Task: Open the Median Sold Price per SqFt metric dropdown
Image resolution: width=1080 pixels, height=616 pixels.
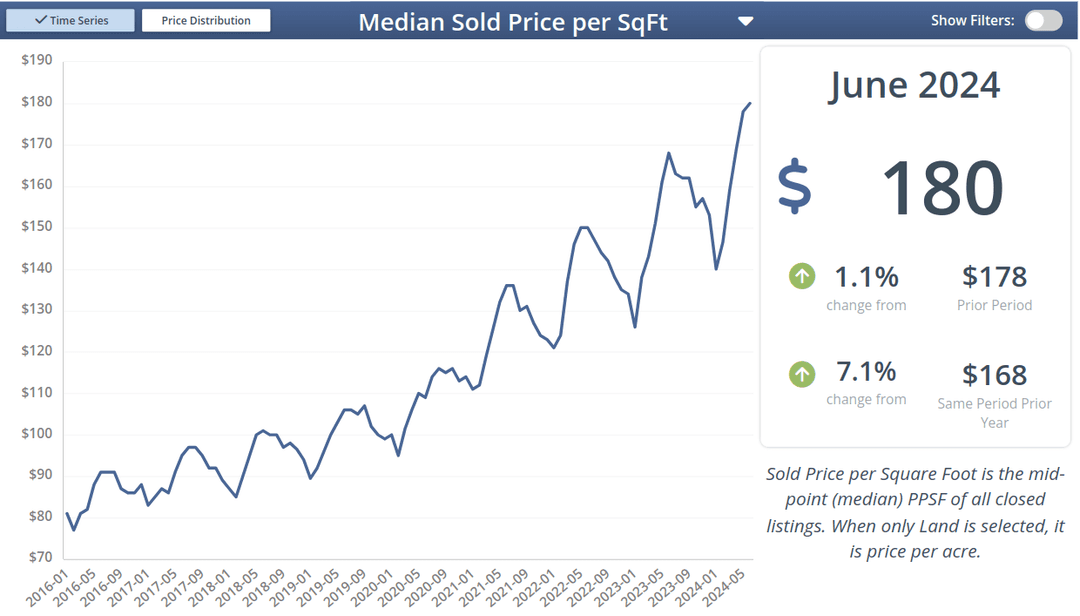Action: pyautogui.click(x=745, y=19)
